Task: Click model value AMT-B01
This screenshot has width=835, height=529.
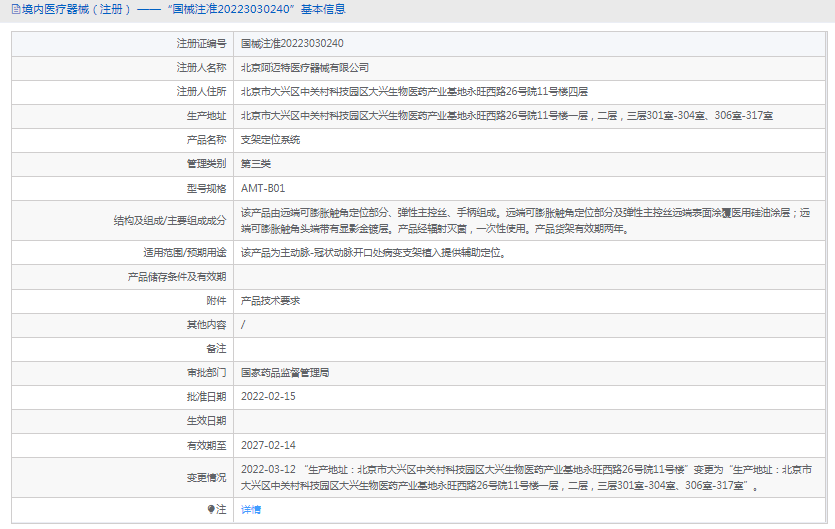Action: click(263, 188)
